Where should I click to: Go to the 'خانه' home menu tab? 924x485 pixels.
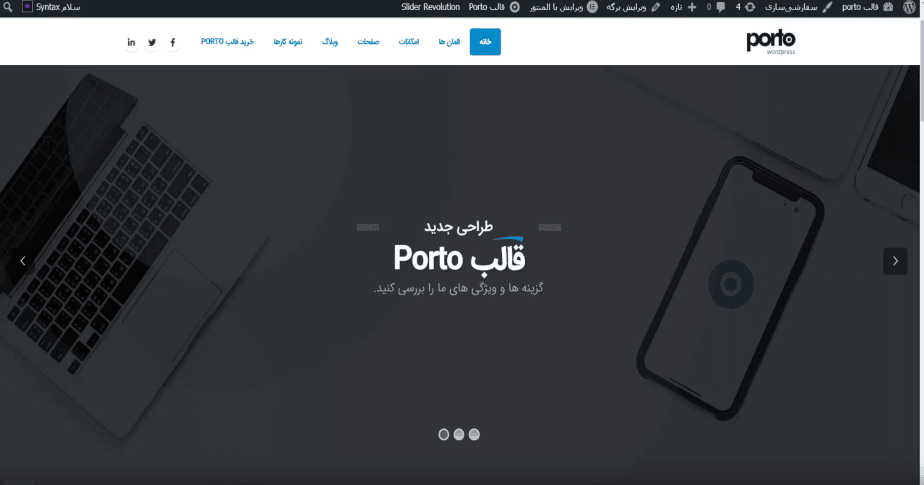pyautogui.click(x=485, y=42)
